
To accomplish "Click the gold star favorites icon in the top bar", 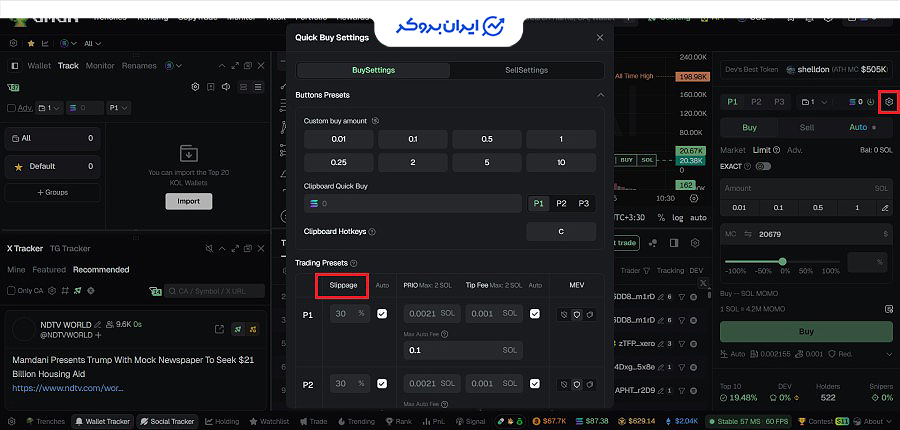I will pos(31,43).
